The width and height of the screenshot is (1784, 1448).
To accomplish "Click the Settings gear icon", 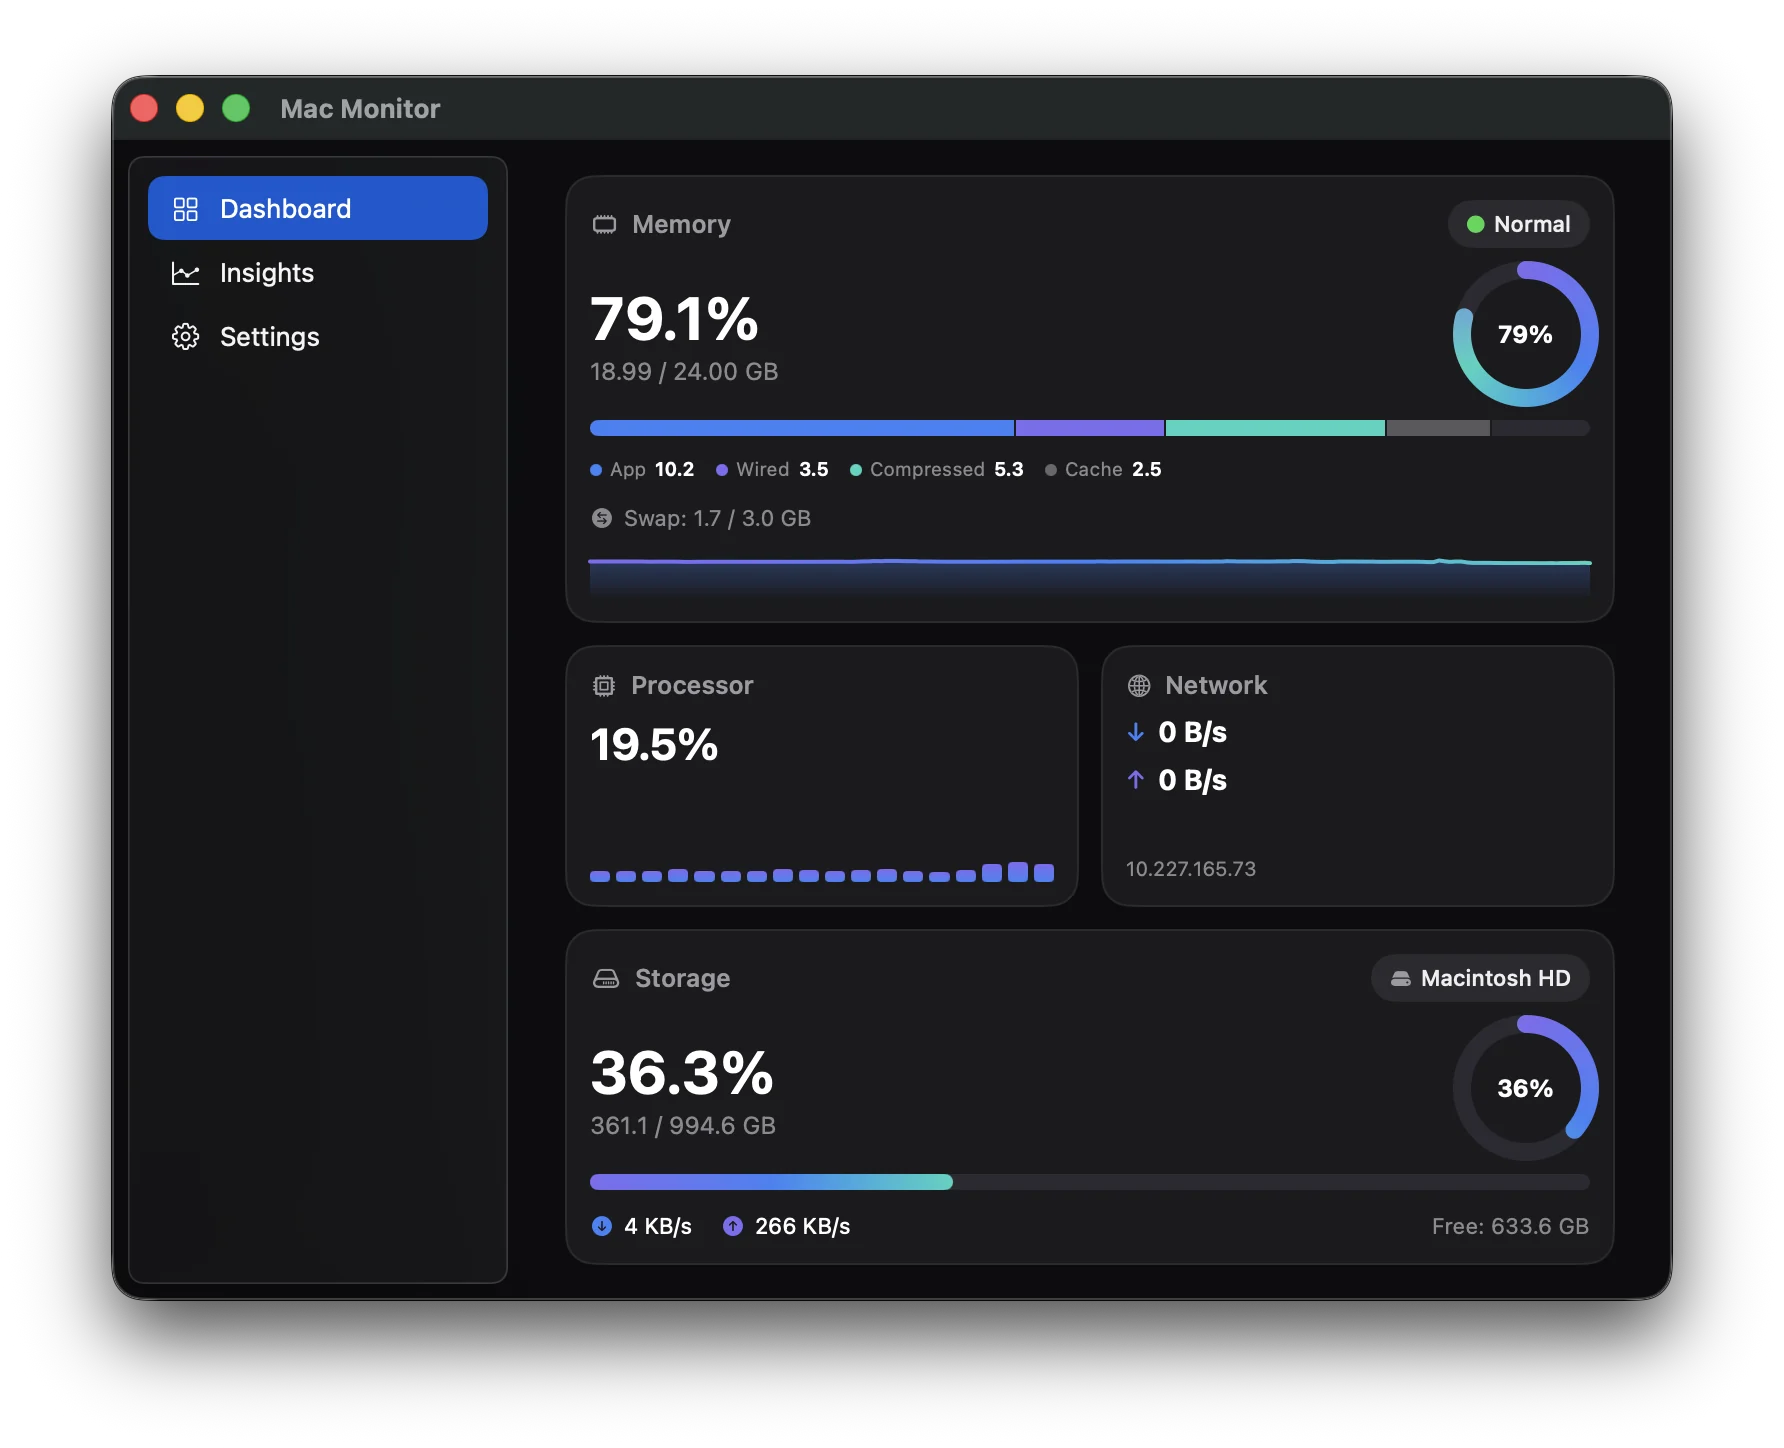I will (x=186, y=337).
